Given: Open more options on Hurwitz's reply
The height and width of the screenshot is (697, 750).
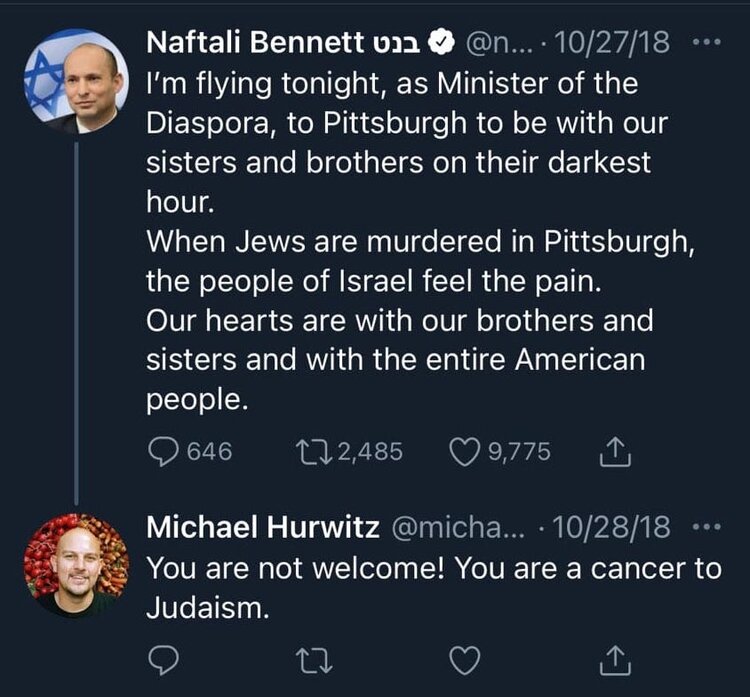Looking at the screenshot, I should (x=706, y=526).
